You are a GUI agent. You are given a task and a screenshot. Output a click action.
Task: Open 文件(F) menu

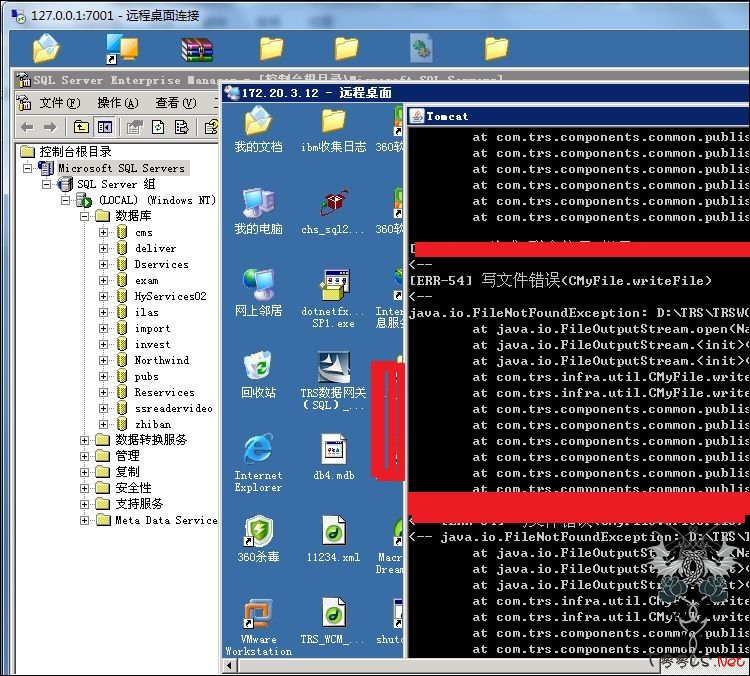pos(59,103)
